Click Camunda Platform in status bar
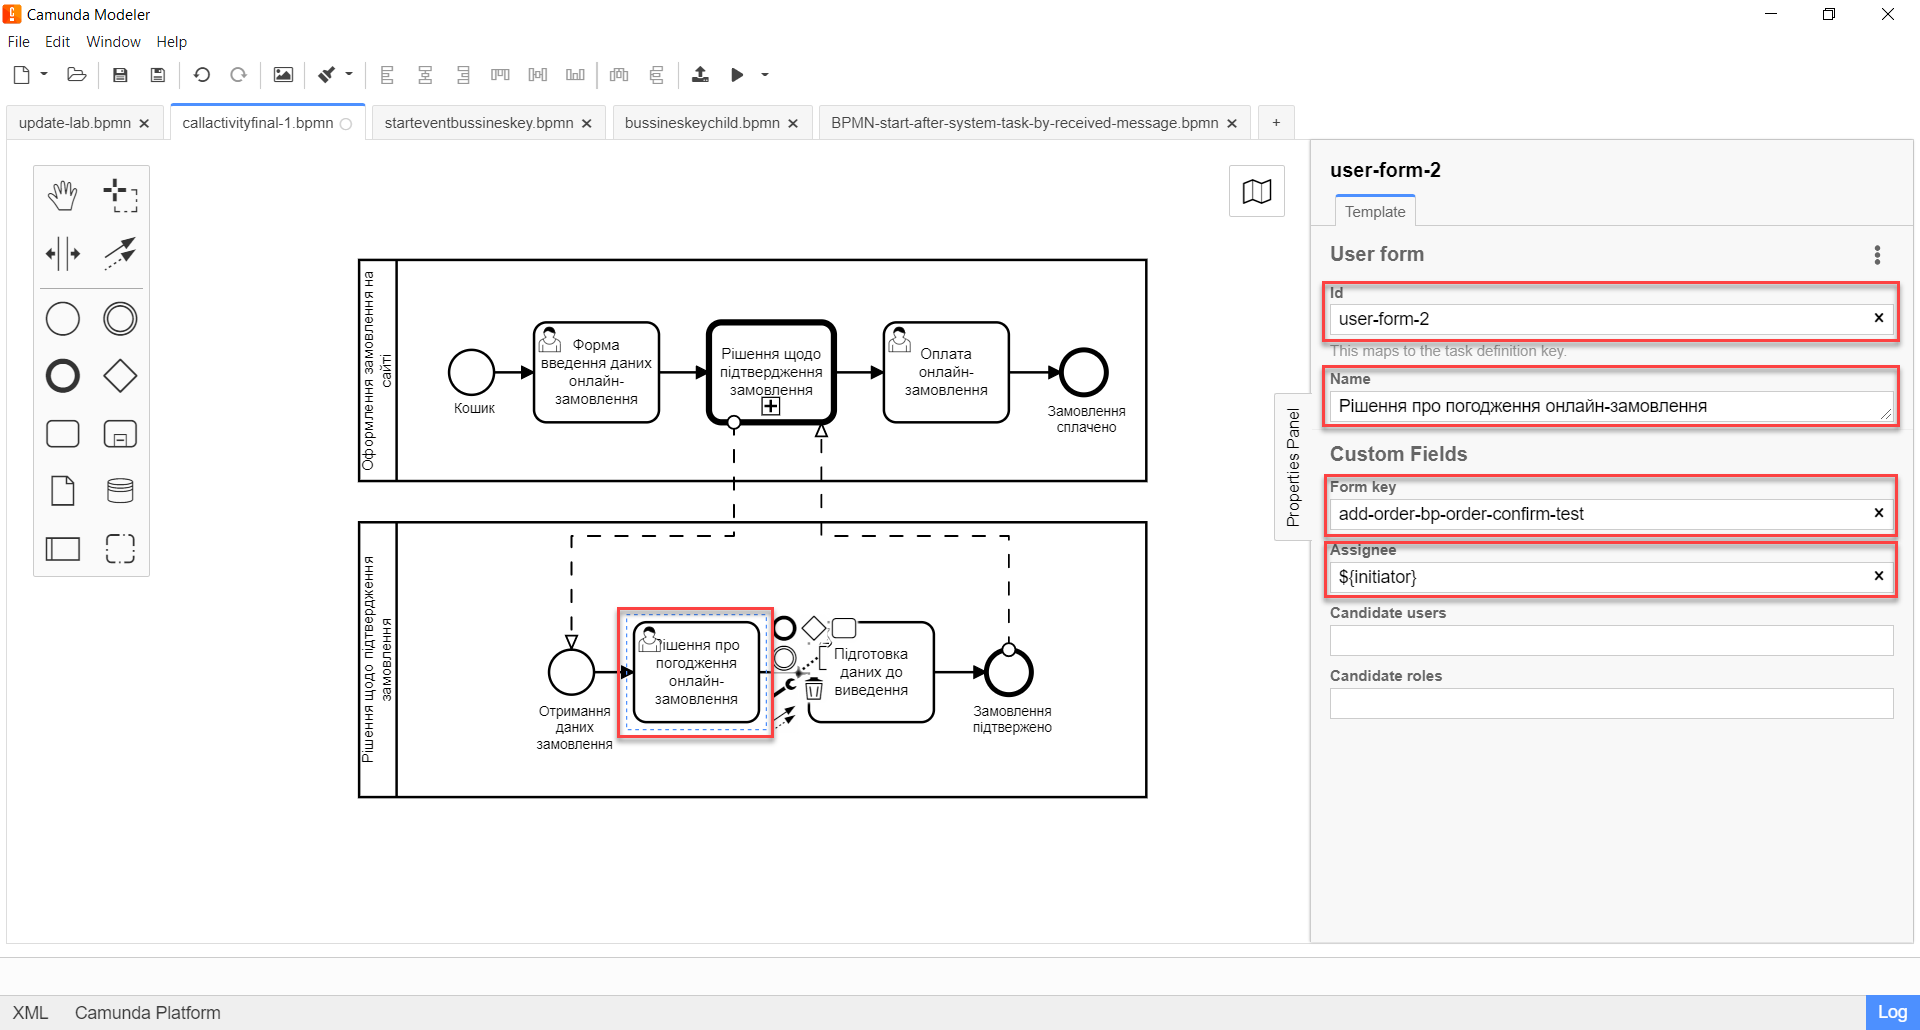This screenshot has height=1030, width=1920. [x=148, y=1013]
